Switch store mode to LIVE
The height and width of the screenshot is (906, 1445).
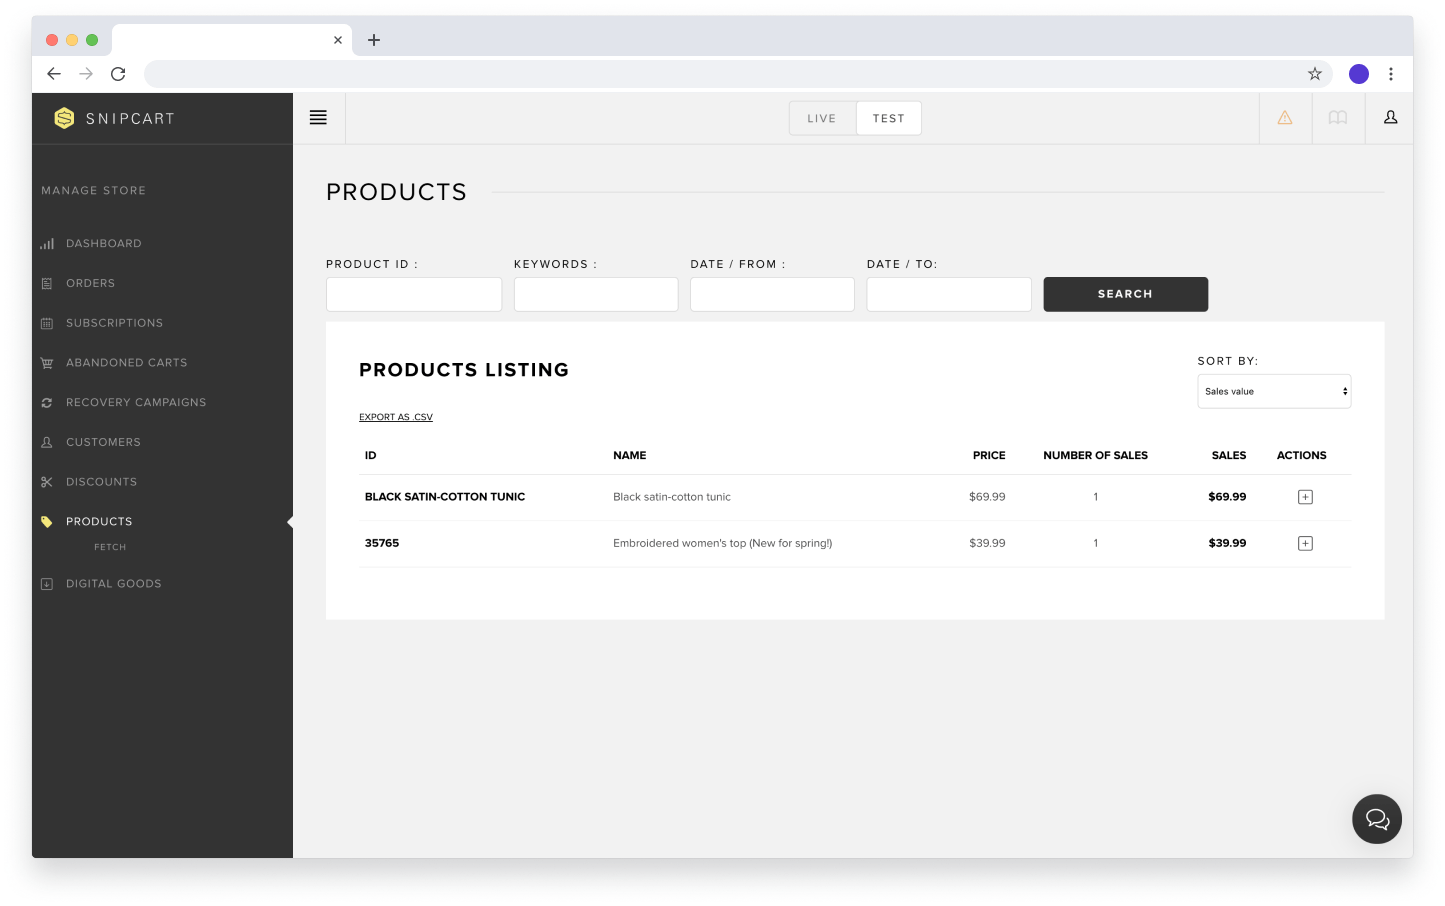pyautogui.click(x=821, y=117)
